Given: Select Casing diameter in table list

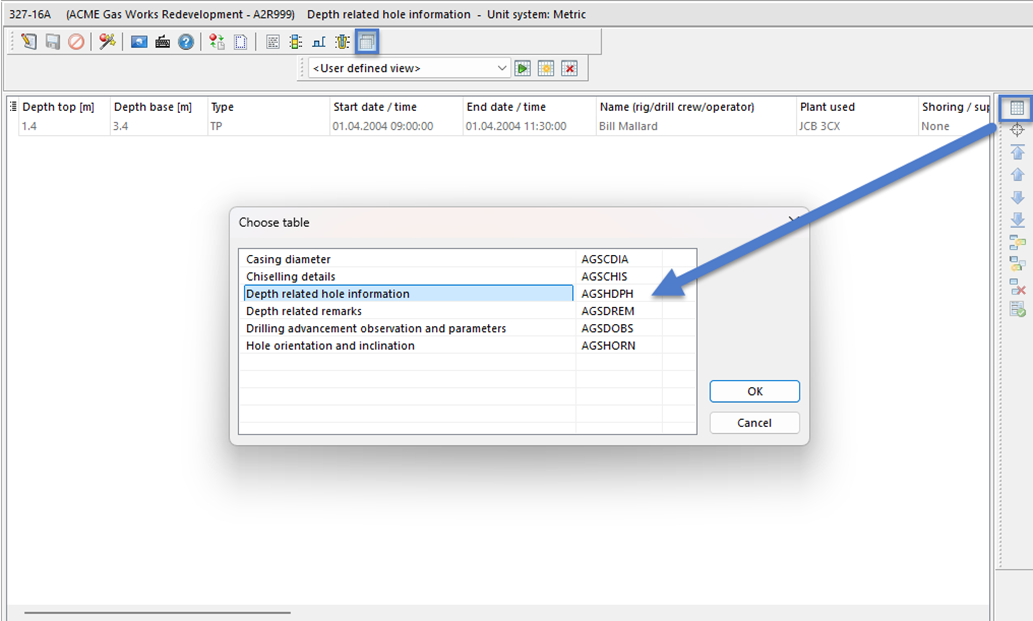Looking at the screenshot, I should click(x=288, y=260).
